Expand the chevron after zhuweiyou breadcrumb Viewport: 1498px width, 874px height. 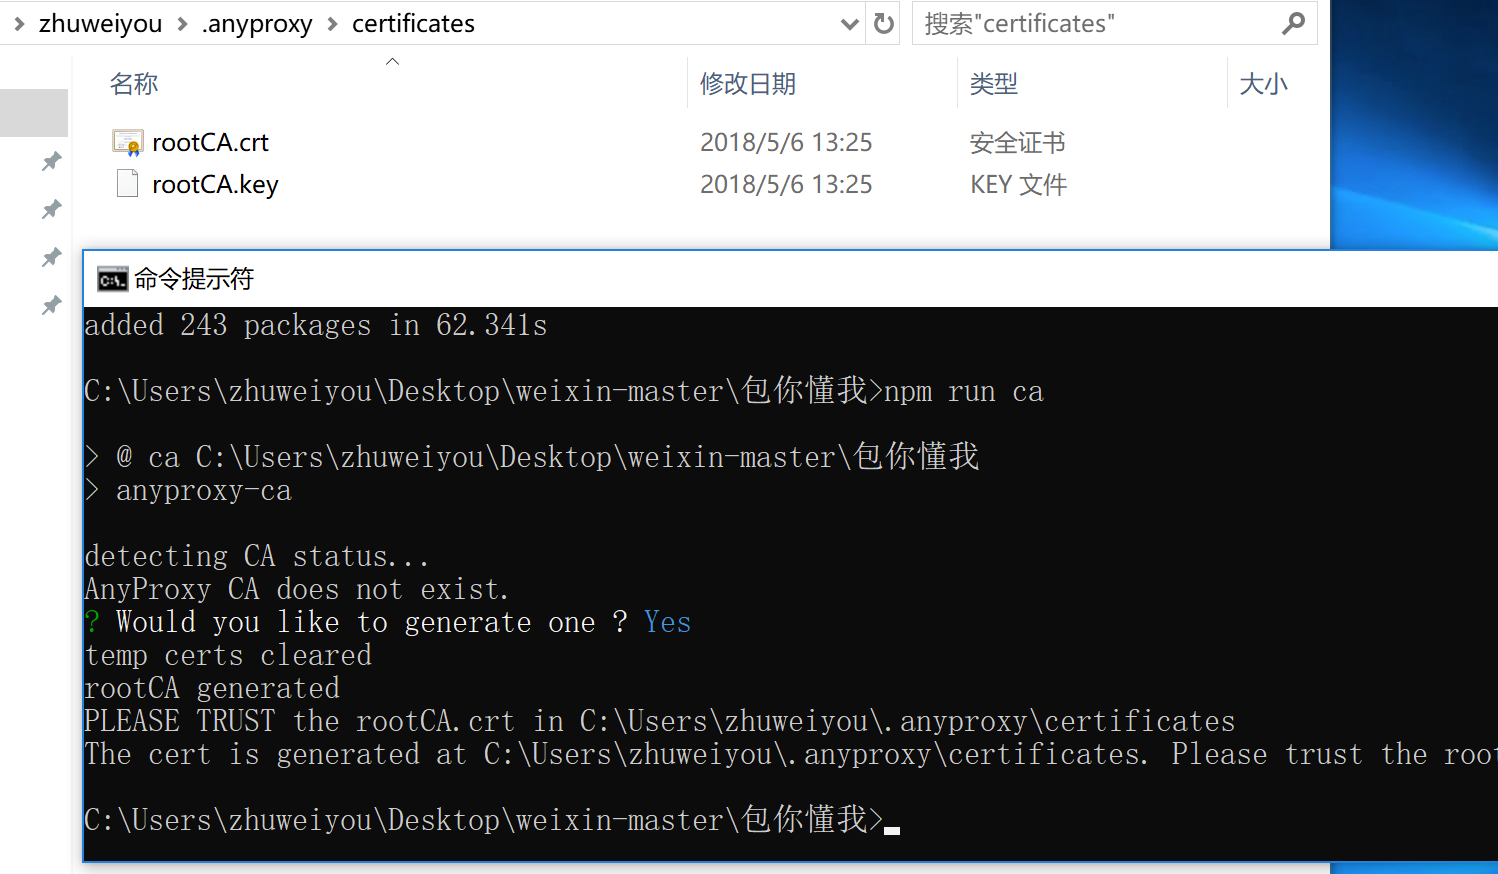pos(182,24)
